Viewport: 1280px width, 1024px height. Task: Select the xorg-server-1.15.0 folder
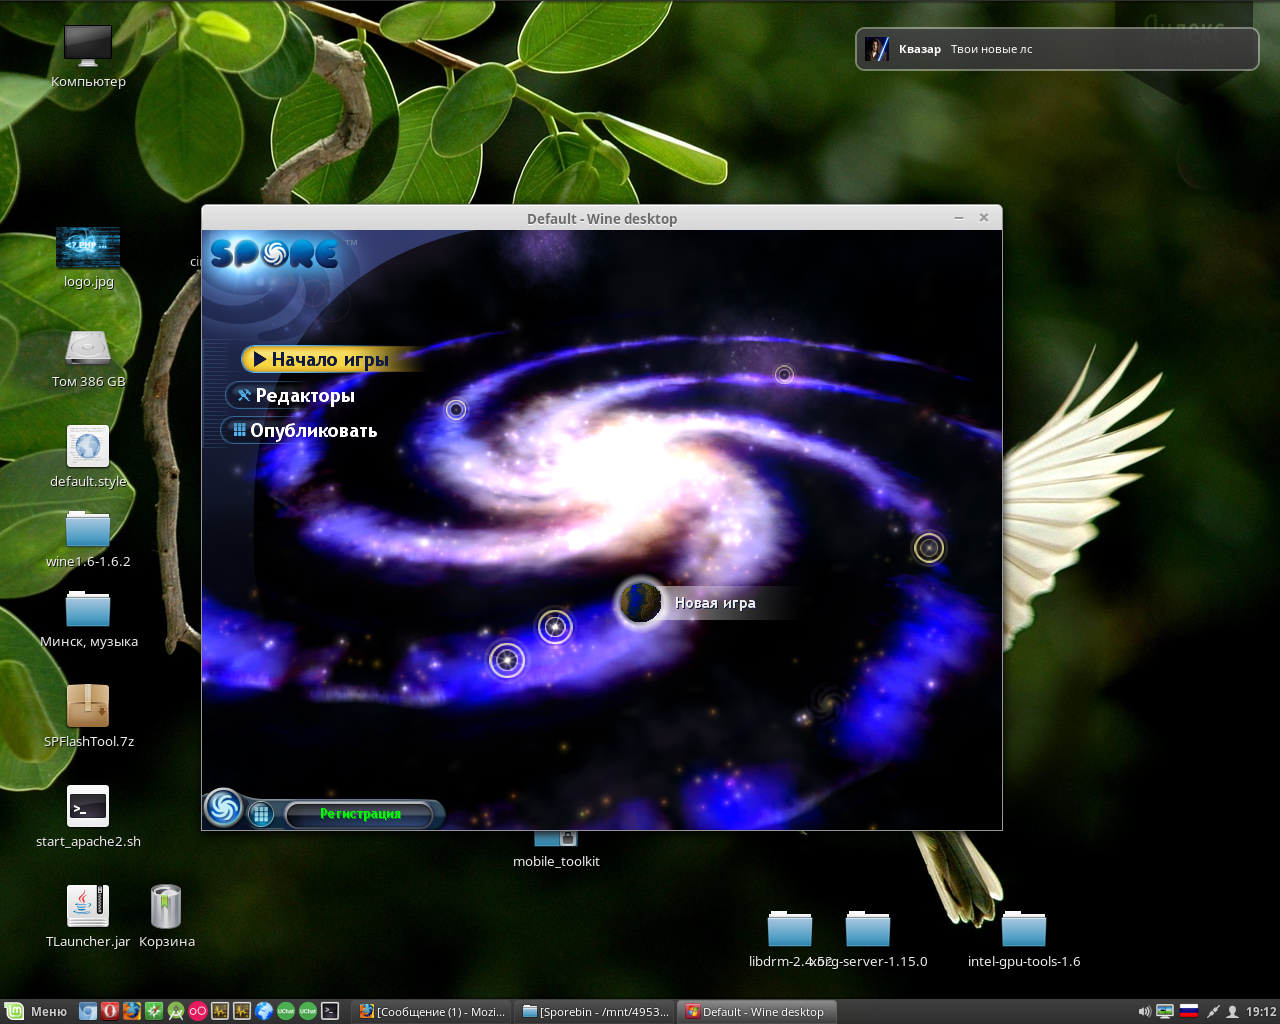(x=868, y=929)
